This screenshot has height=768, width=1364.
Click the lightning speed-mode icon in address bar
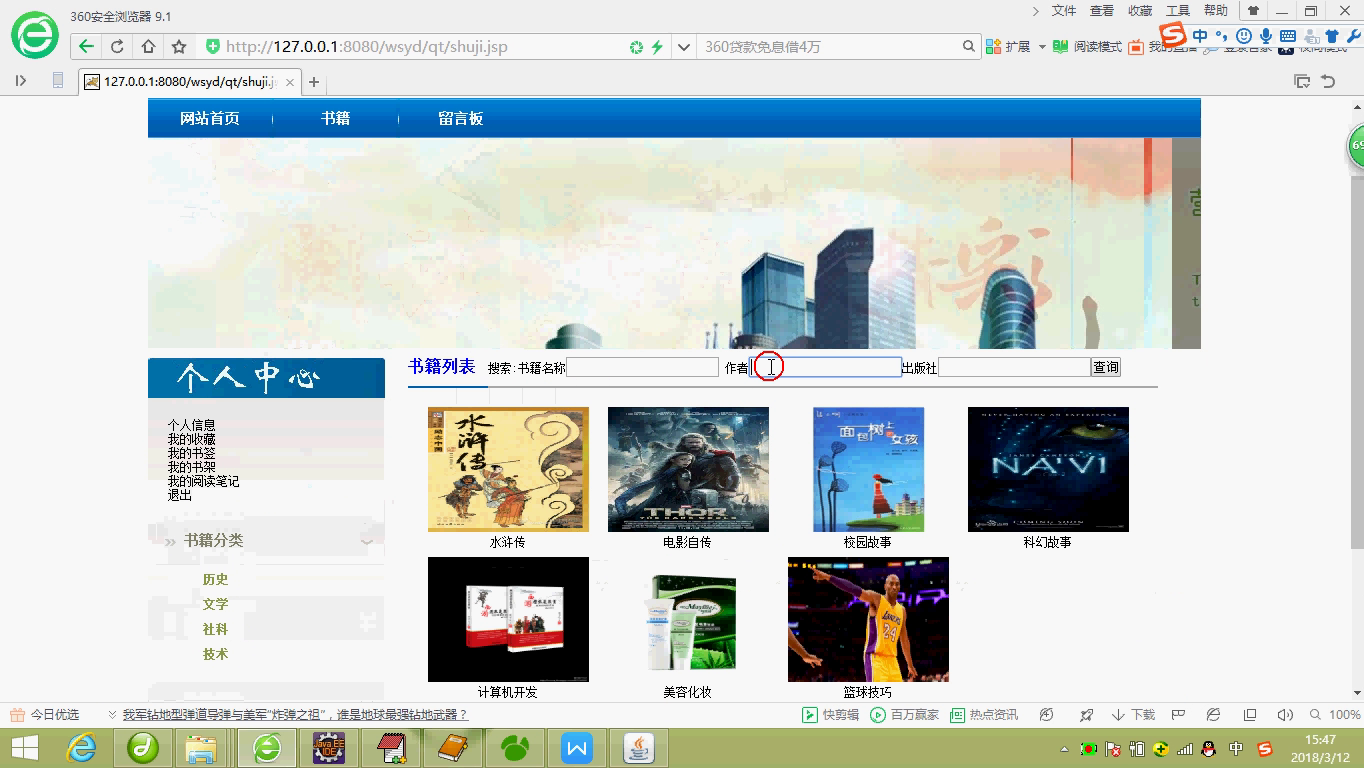(657, 47)
